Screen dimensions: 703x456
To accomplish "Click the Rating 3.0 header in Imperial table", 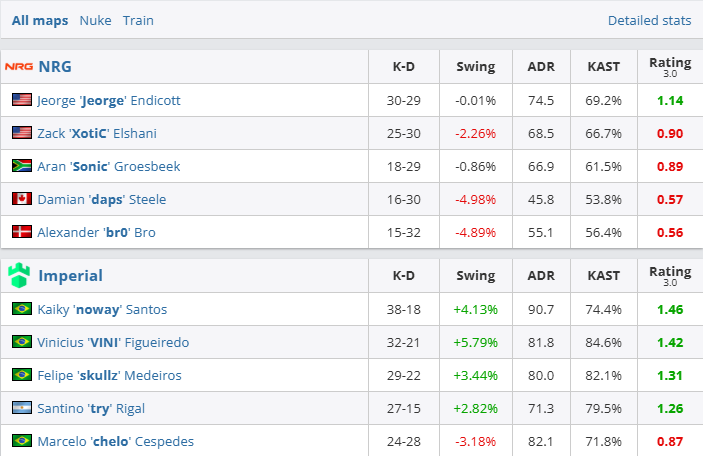I will [670, 275].
